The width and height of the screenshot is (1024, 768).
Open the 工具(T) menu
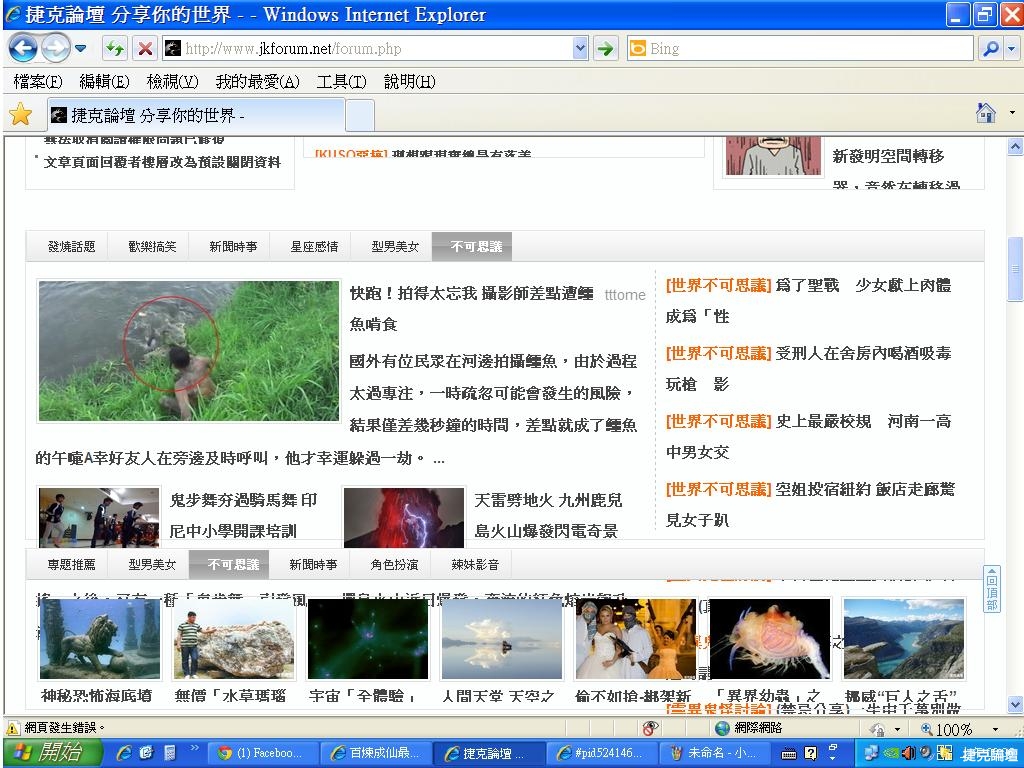341,82
